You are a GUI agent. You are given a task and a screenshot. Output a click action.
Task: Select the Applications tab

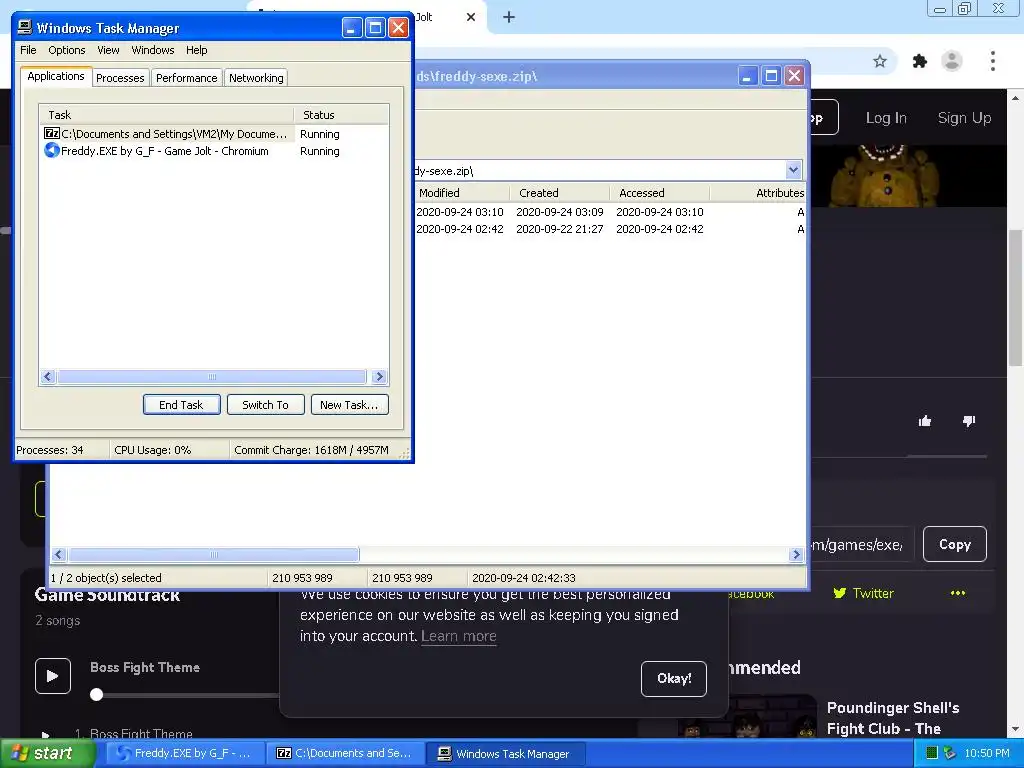(56, 76)
